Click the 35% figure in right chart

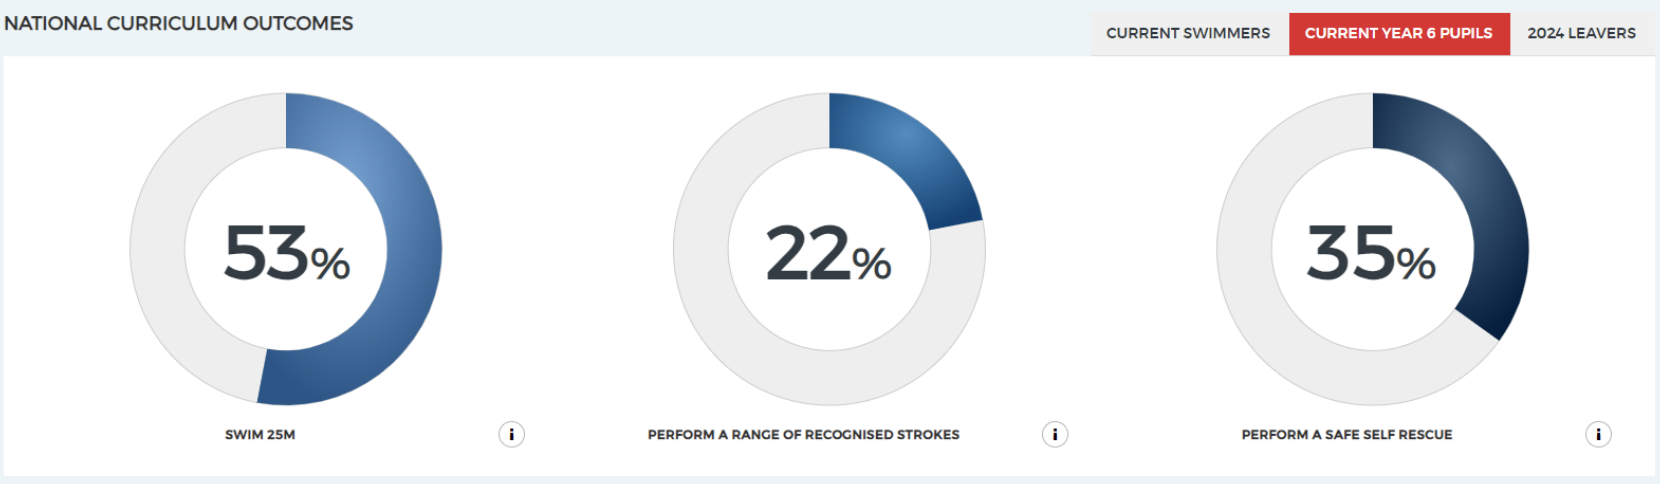(1372, 253)
